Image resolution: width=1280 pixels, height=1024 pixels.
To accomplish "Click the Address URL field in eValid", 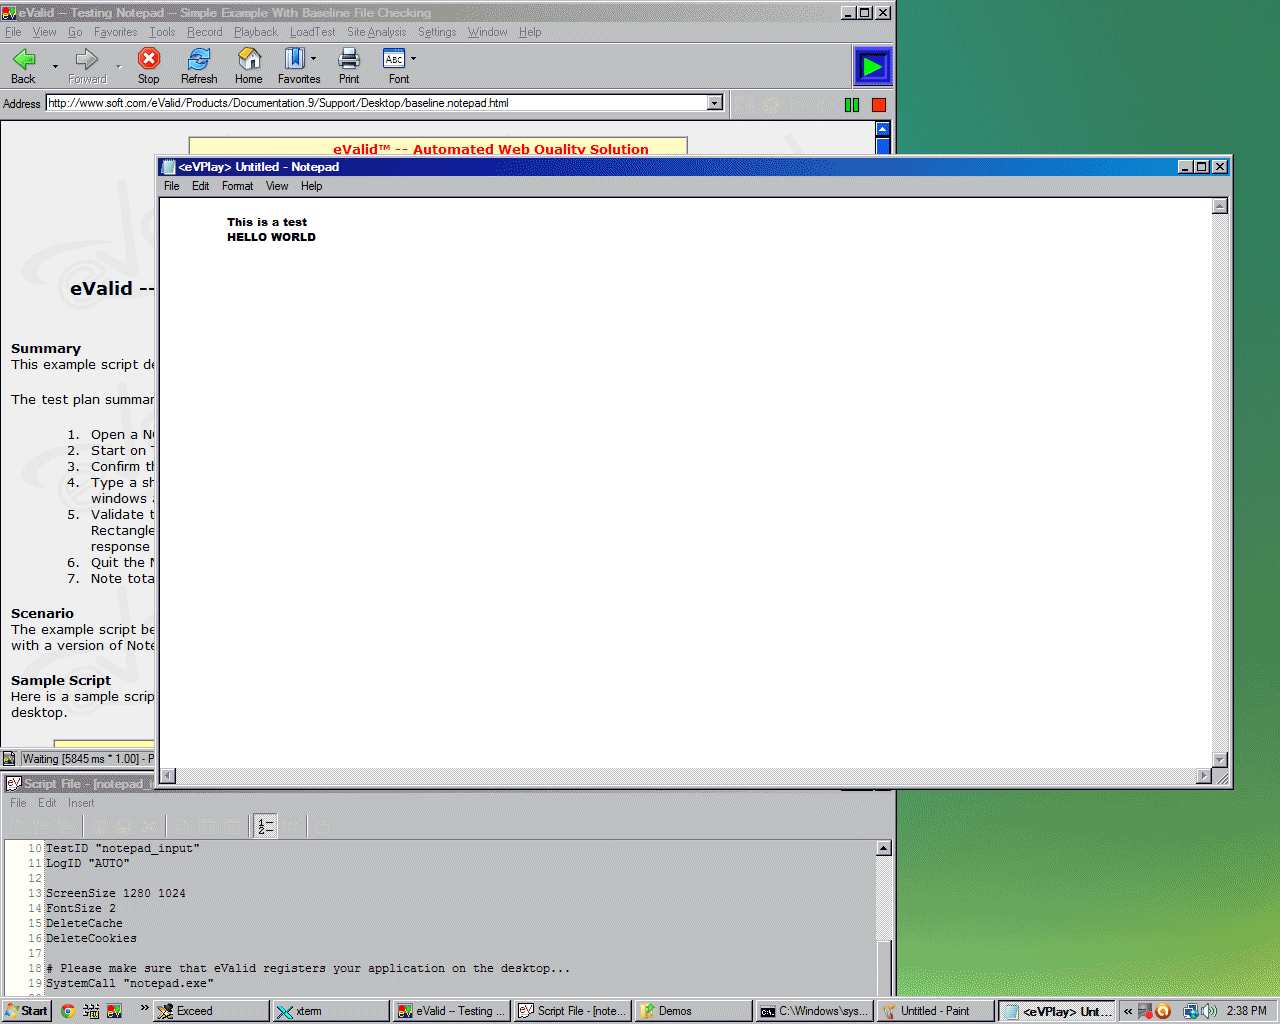I will point(376,103).
